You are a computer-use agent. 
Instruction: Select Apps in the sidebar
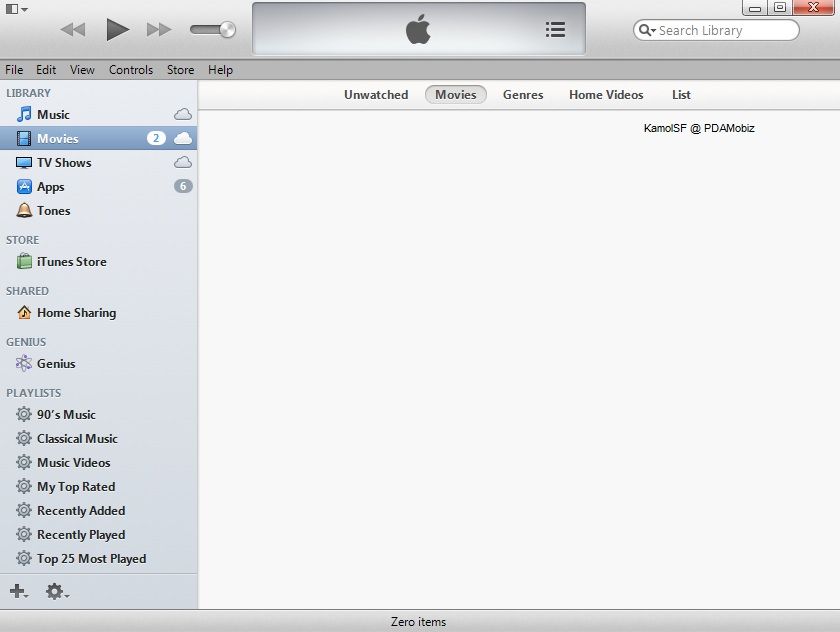[x=99, y=186]
